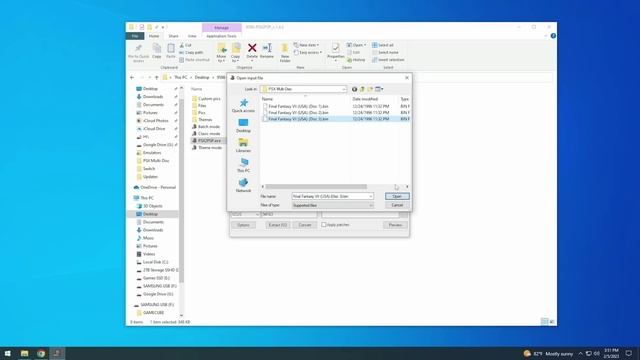Click Paste icon in Explorer ribbon
This screenshot has width=640, height=360.
[x=171, y=49]
